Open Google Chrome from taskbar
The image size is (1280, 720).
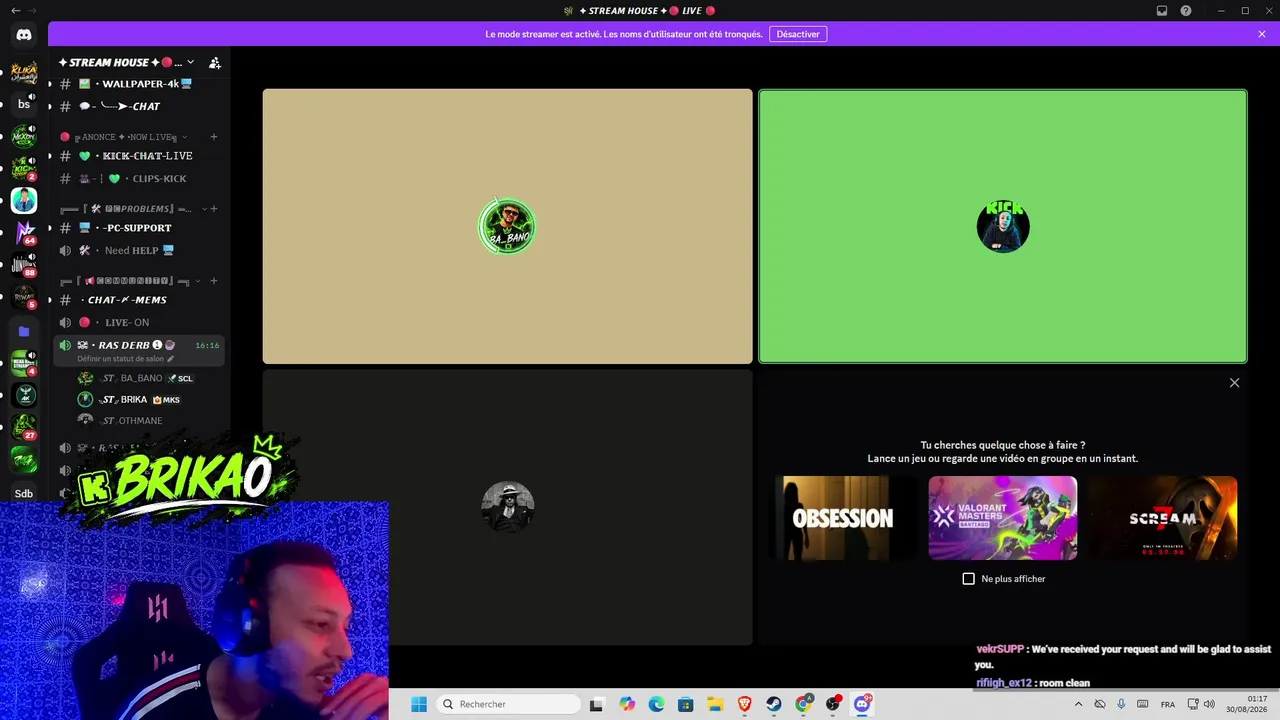(x=803, y=704)
